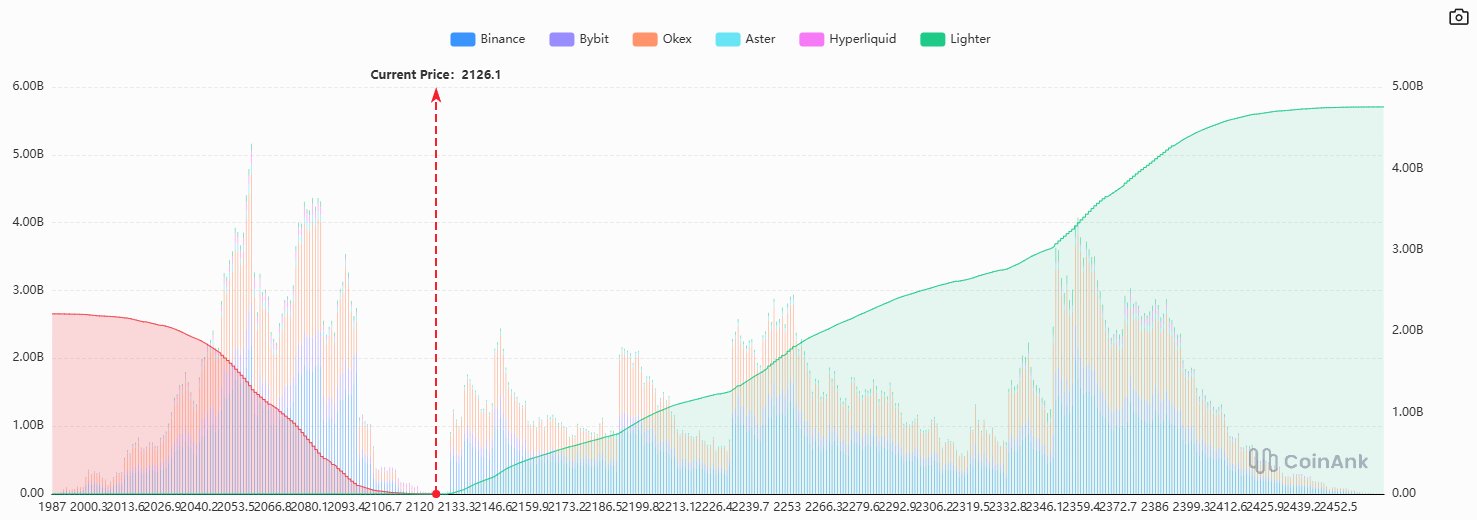Click x-axis price label 1987

click(x=52, y=508)
